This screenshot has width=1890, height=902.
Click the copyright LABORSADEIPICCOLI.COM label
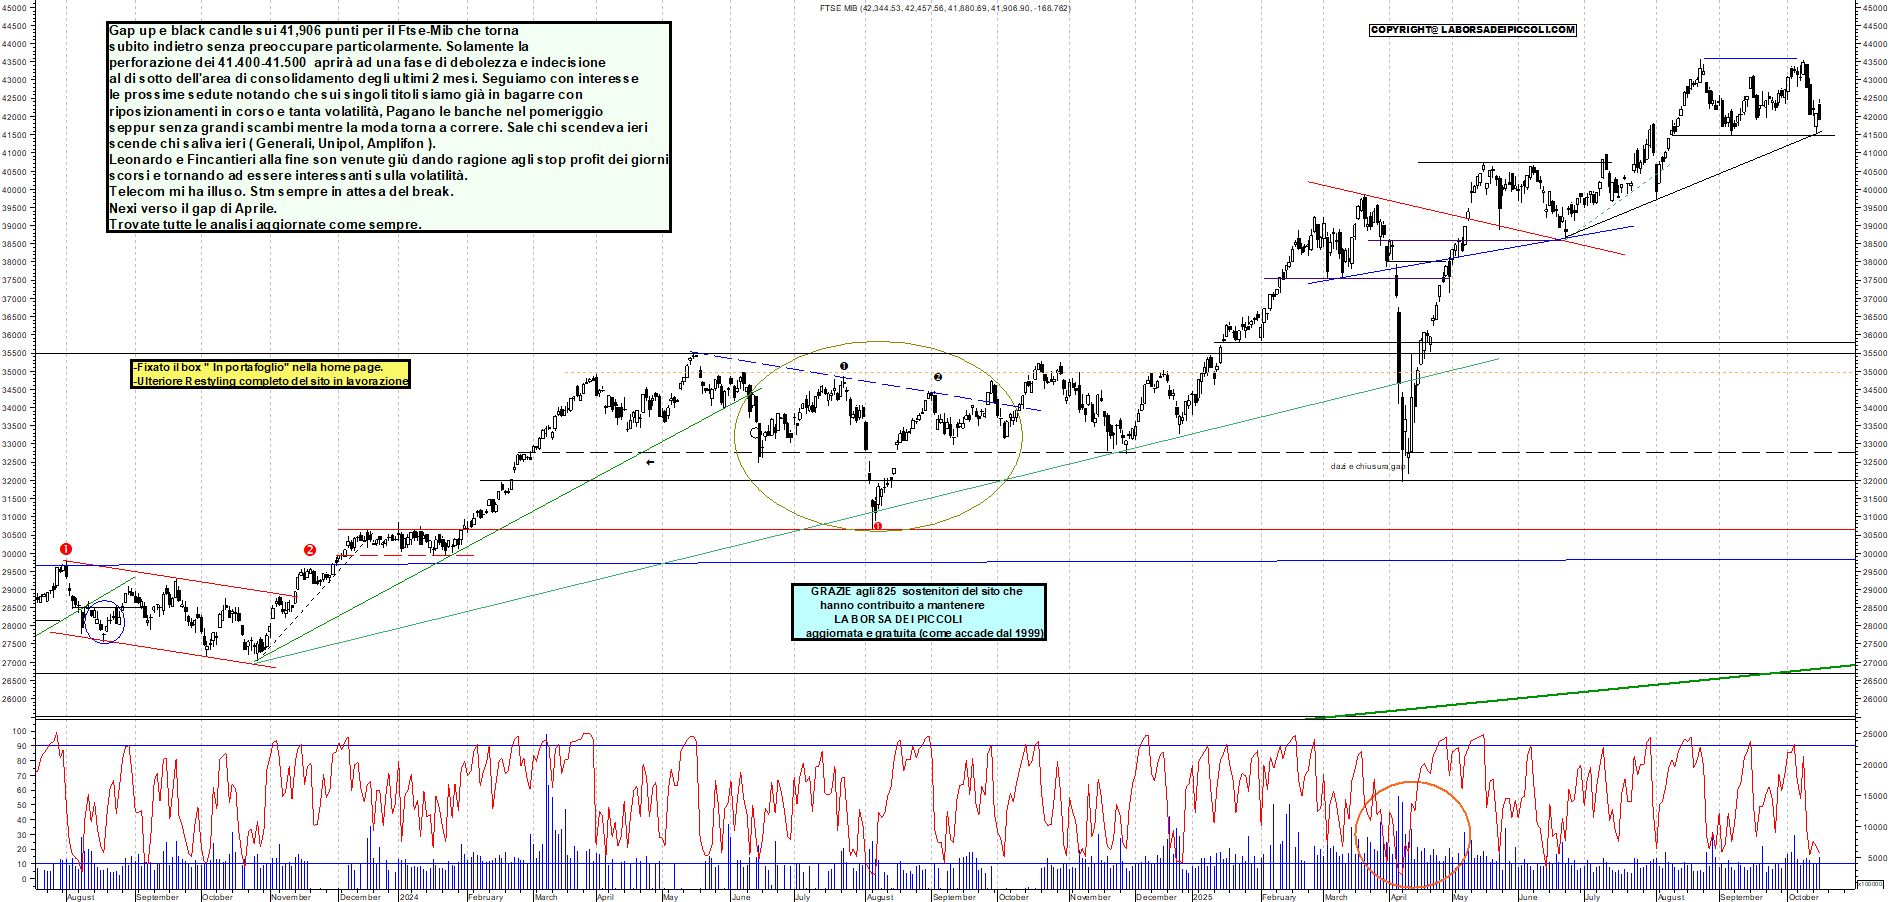coord(1472,30)
